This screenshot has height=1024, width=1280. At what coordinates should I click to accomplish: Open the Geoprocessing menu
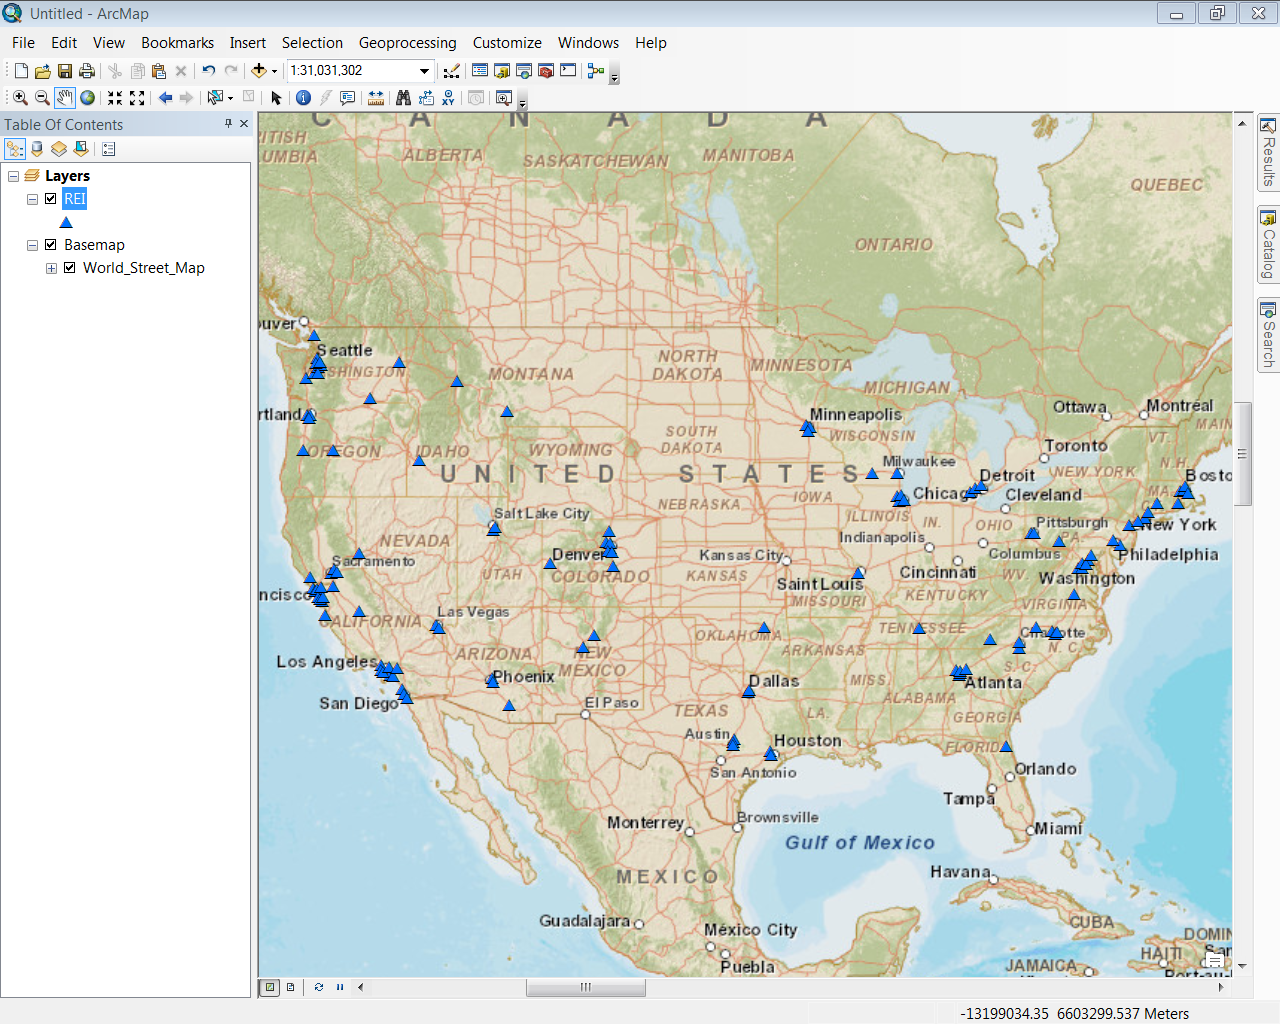407,43
